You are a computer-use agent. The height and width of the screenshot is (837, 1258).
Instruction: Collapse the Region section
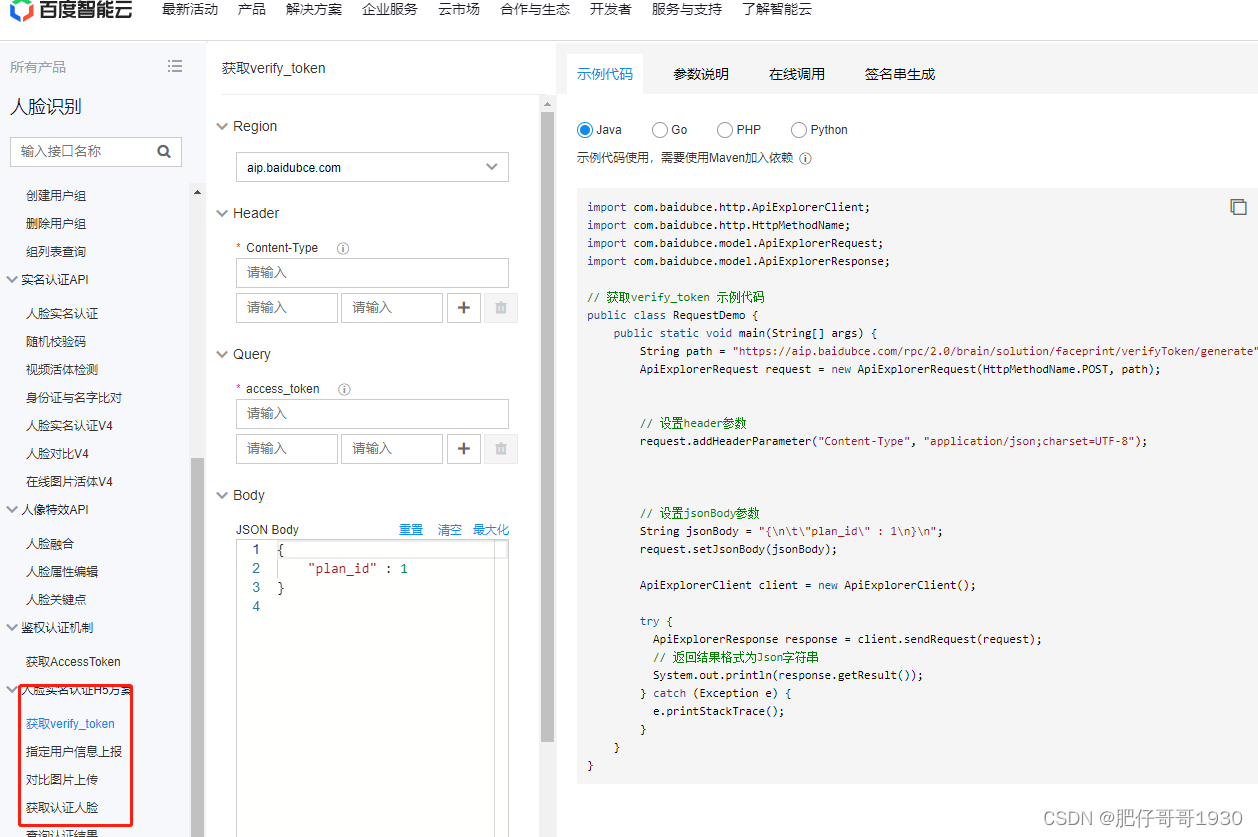223,127
